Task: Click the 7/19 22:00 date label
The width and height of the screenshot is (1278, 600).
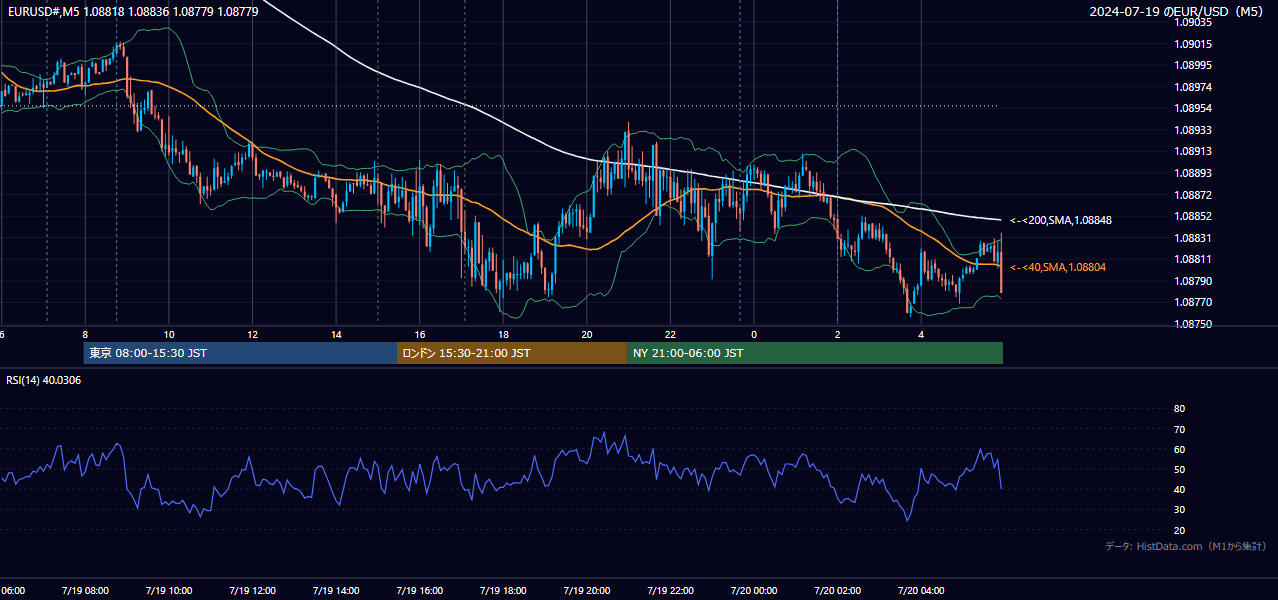Action: coord(670,591)
